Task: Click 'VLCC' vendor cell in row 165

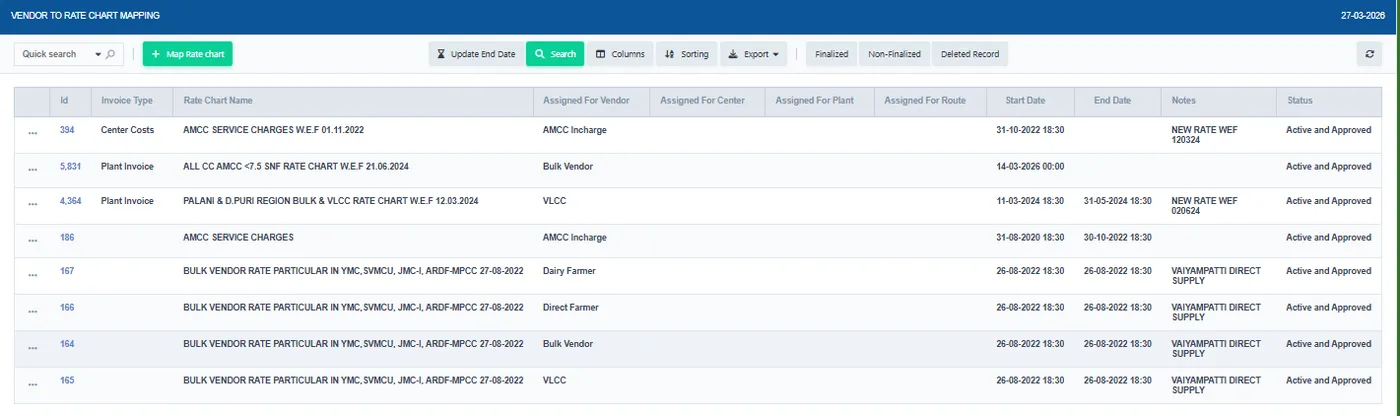Action: tap(554, 380)
